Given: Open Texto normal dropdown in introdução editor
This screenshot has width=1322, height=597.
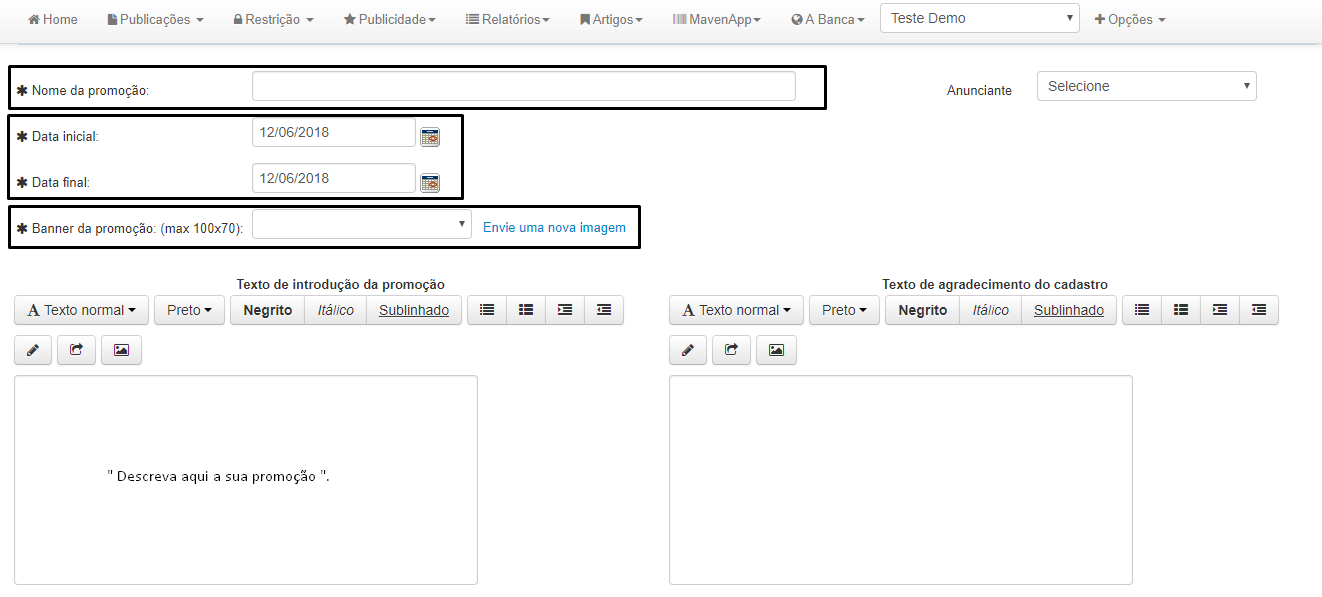Looking at the screenshot, I should [81, 310].
